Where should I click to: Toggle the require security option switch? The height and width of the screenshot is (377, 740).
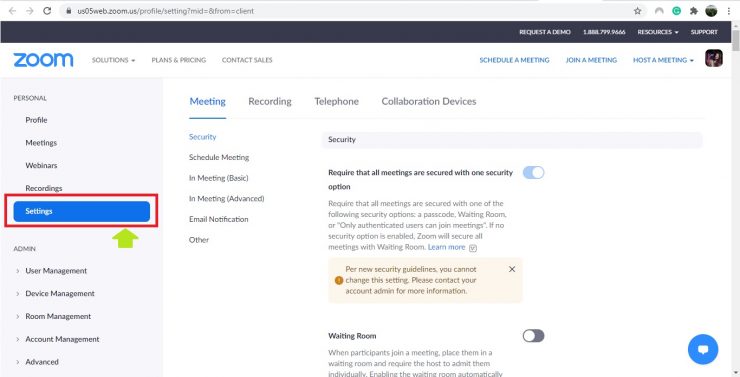coord(533,173)
